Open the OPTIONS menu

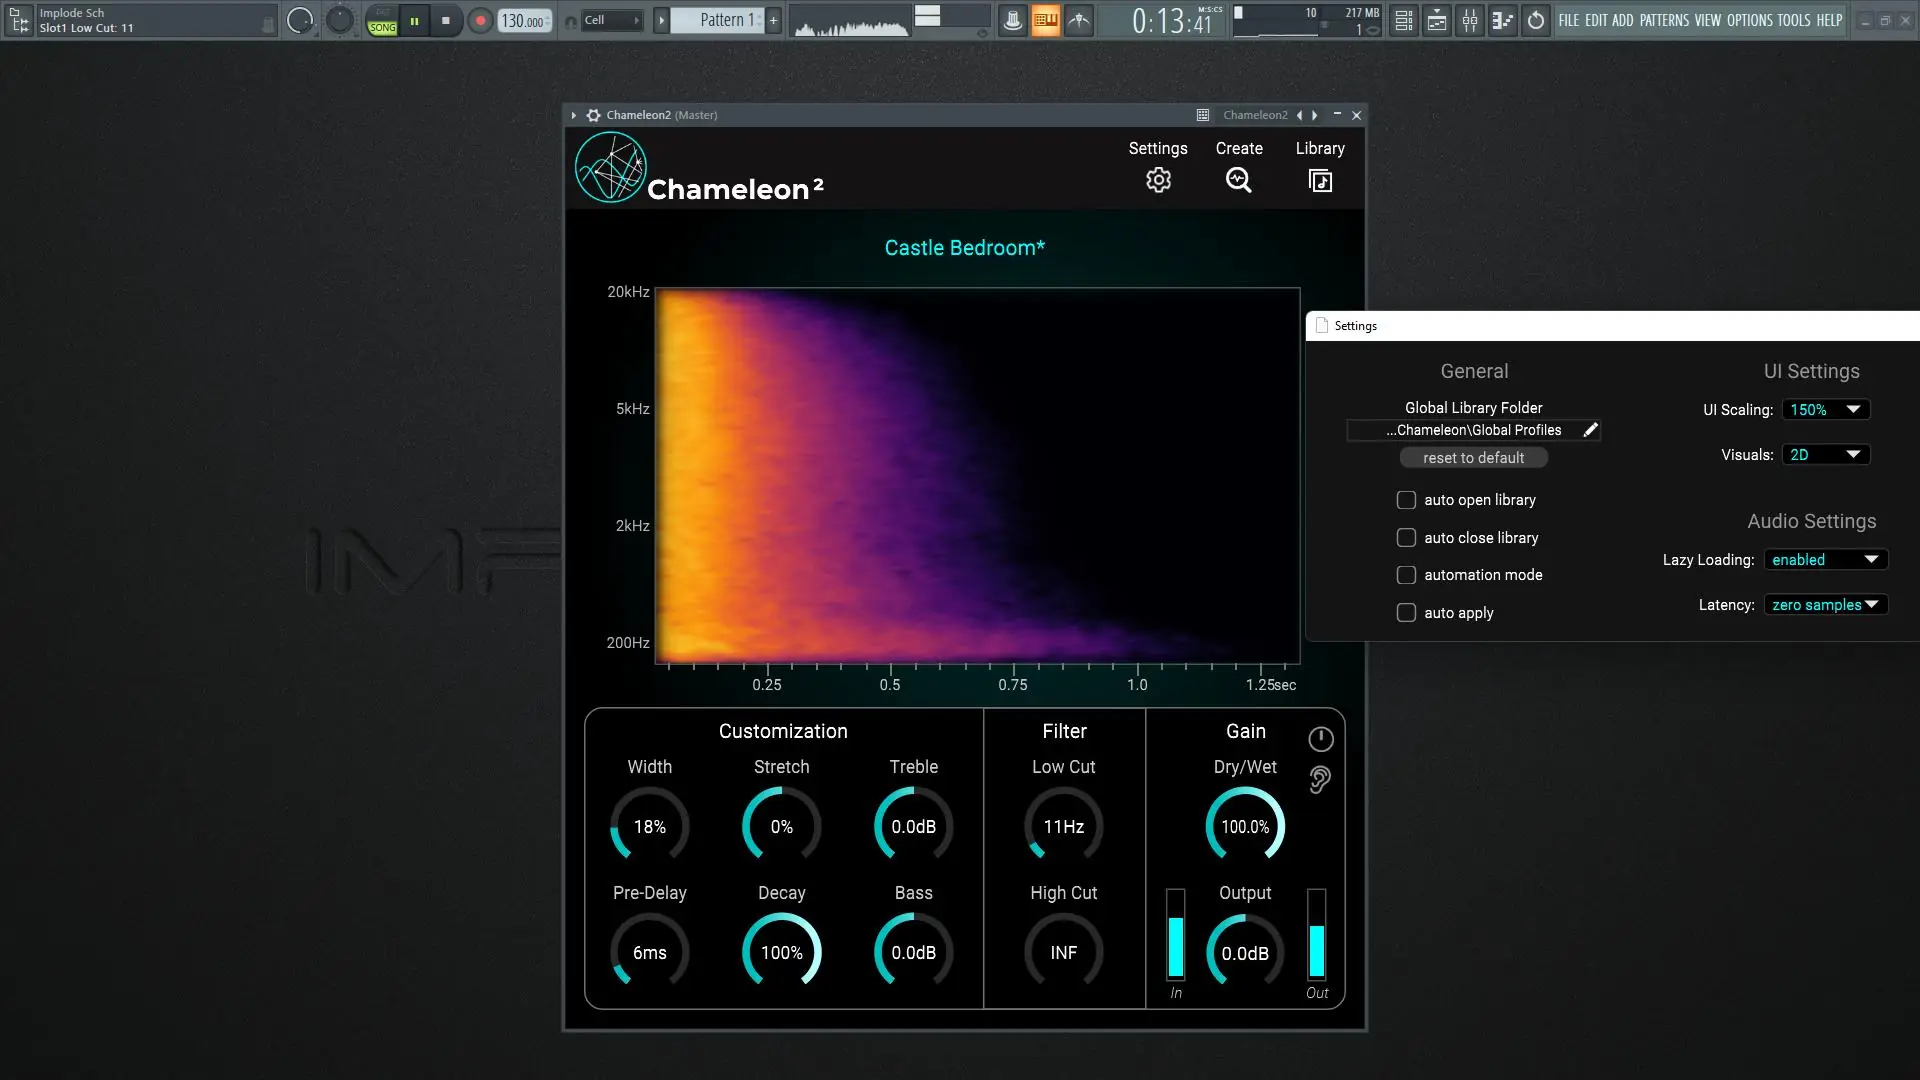pyautogui.click(x=1749, y=20)
